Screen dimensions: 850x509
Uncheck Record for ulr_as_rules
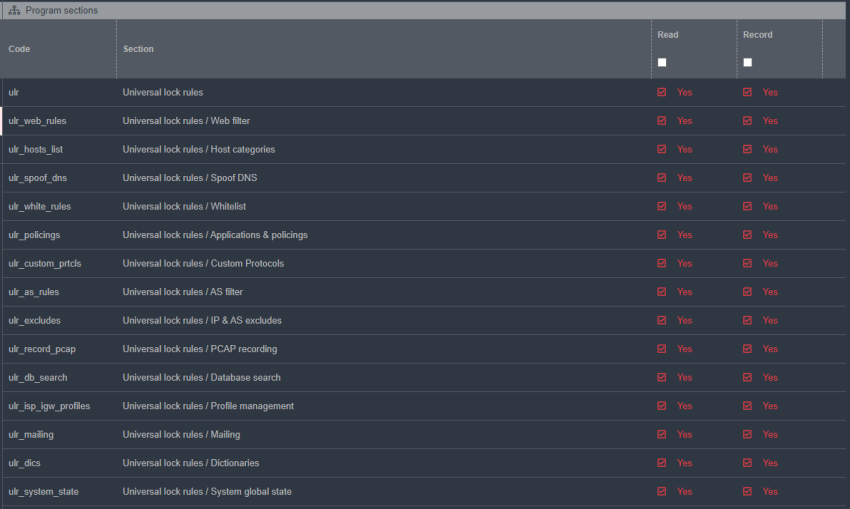(748, 292)
